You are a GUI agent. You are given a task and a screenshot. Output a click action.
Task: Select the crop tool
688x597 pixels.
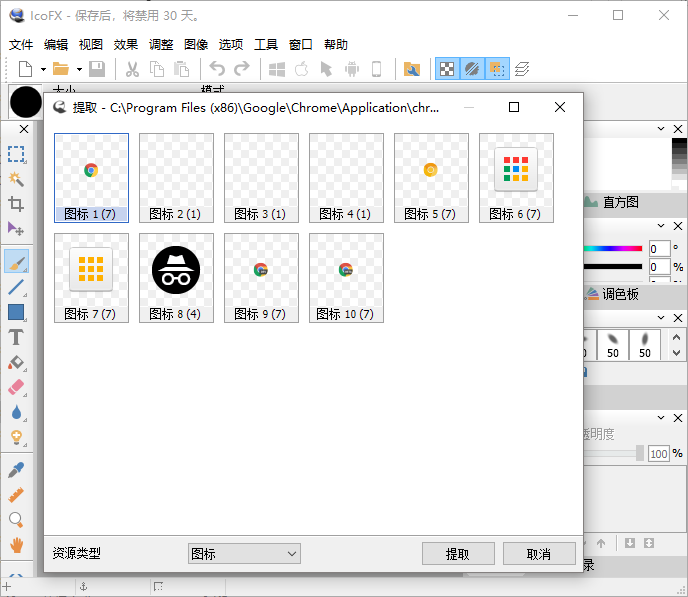[x=16, y=204]
